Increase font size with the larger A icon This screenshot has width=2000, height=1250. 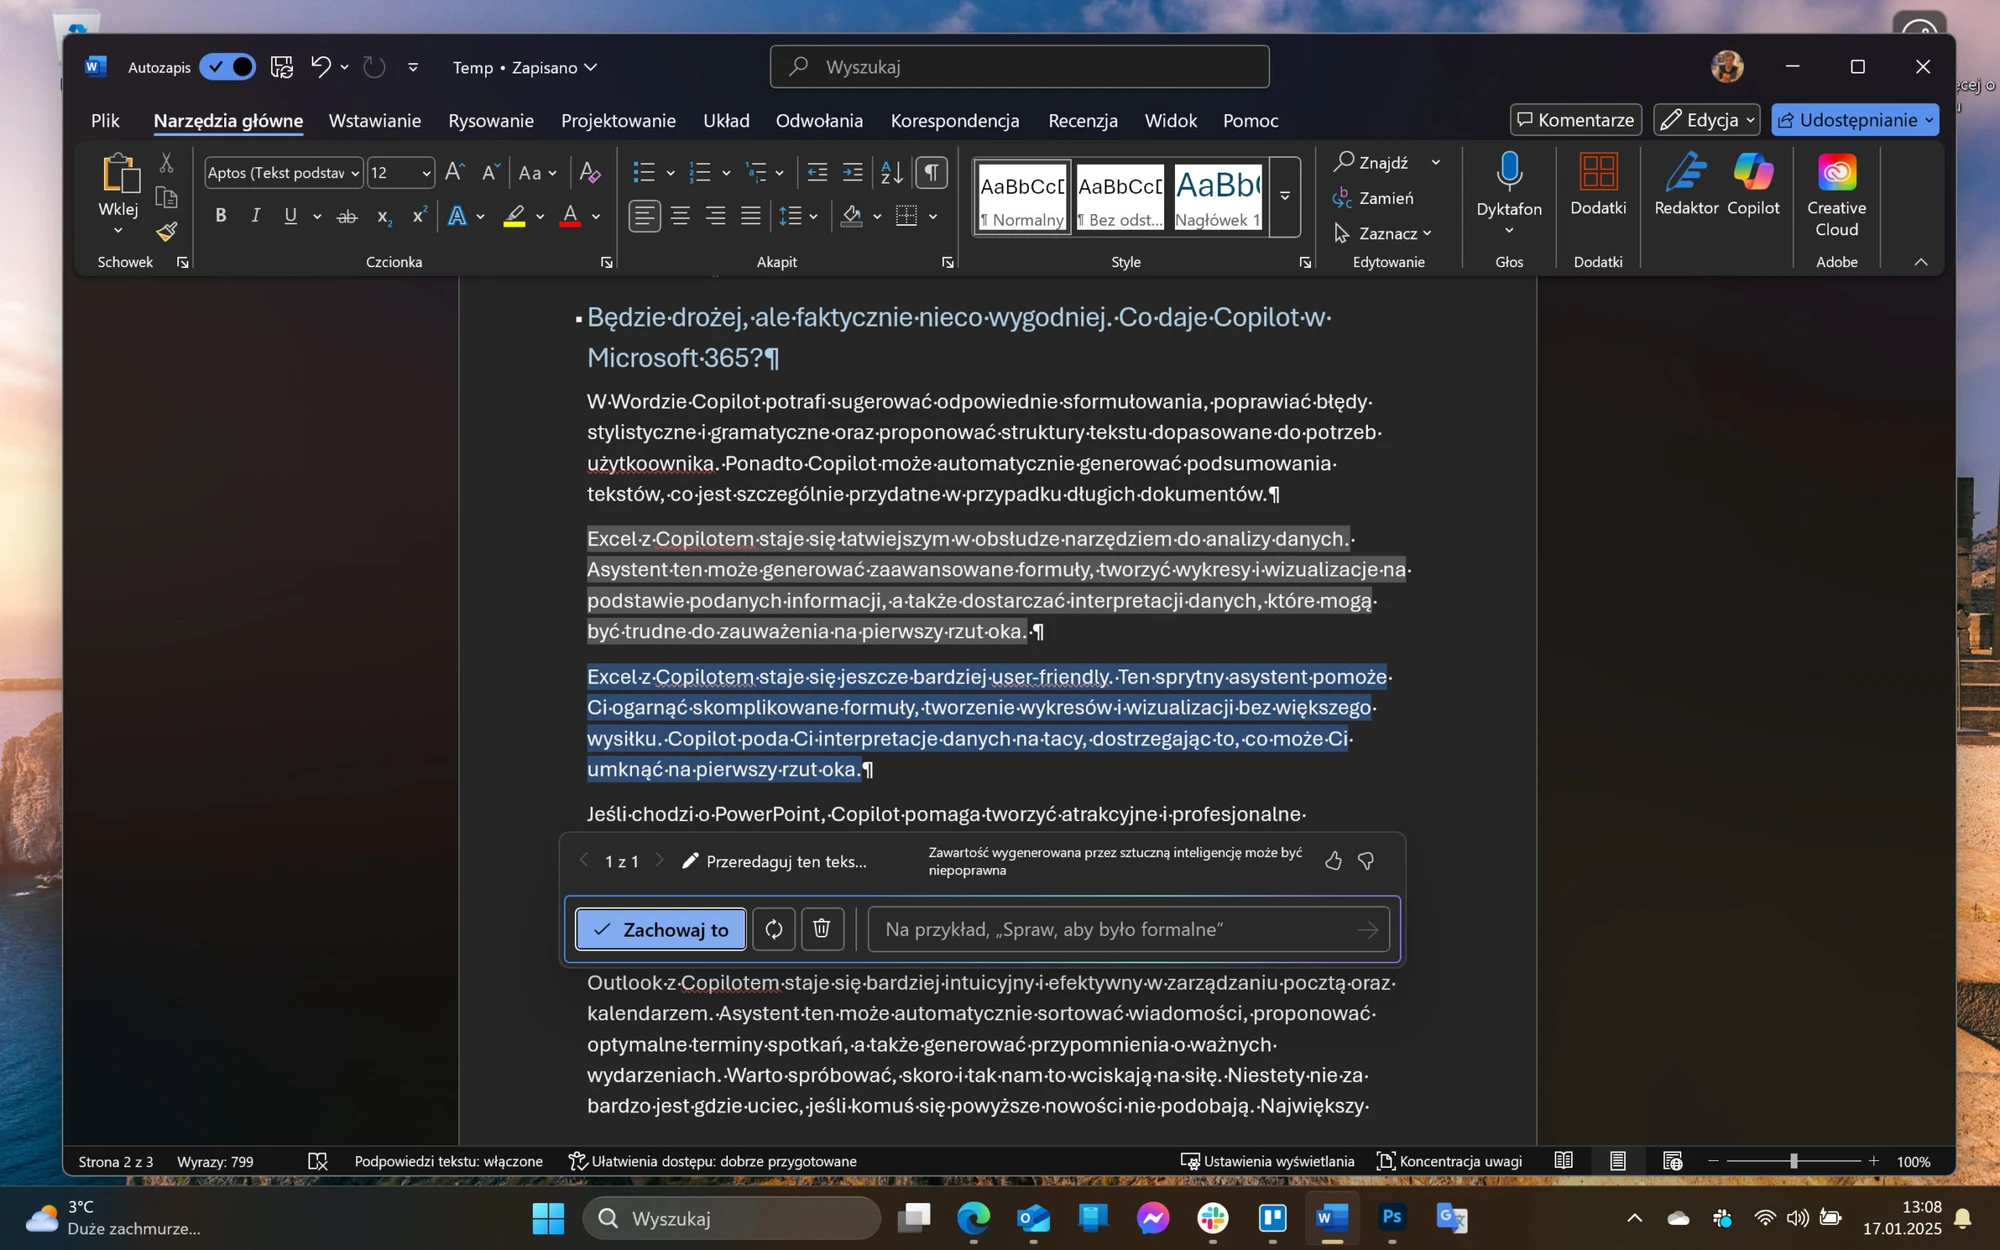pyautogui.click(x=455, y=172)
